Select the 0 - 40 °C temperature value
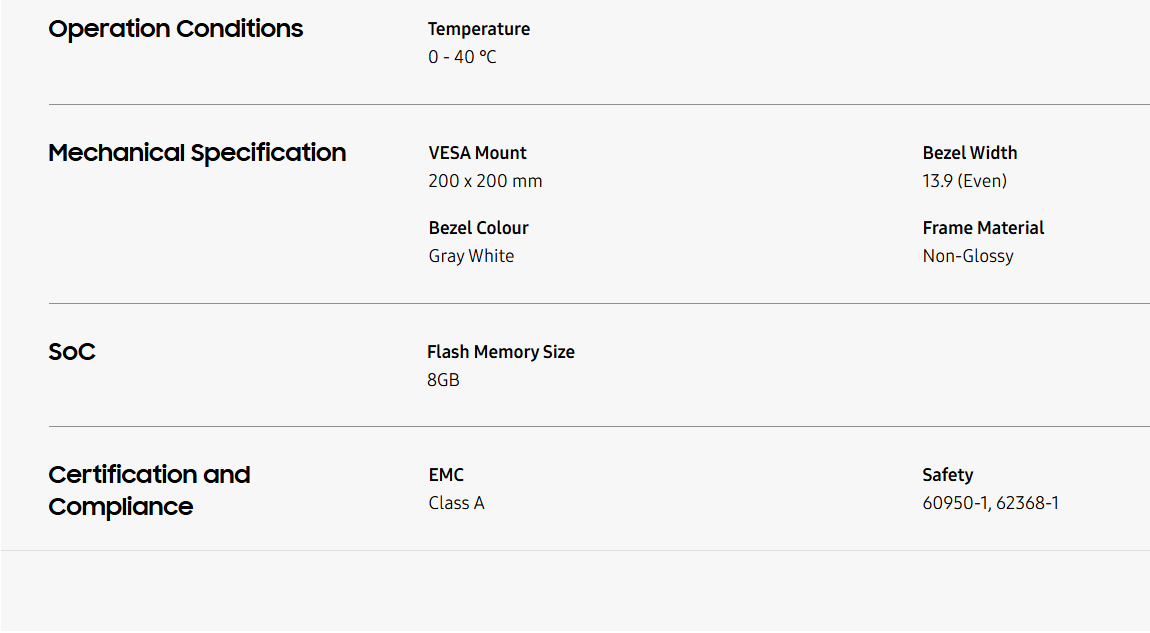Screen dimensions: 1150x633 coord(462,57)
